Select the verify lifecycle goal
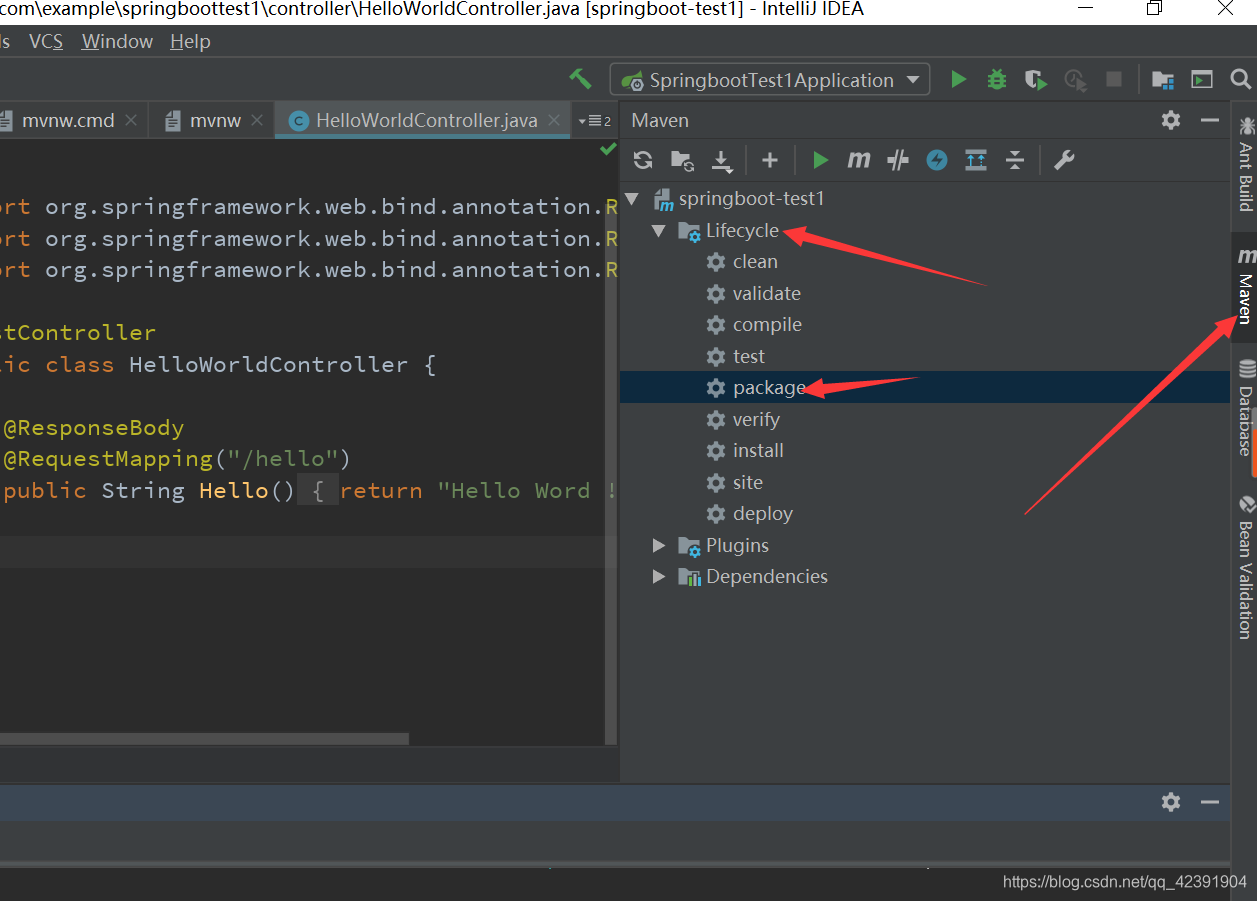Viewport: 1257px width, 901px height. (x=756, y=419)
